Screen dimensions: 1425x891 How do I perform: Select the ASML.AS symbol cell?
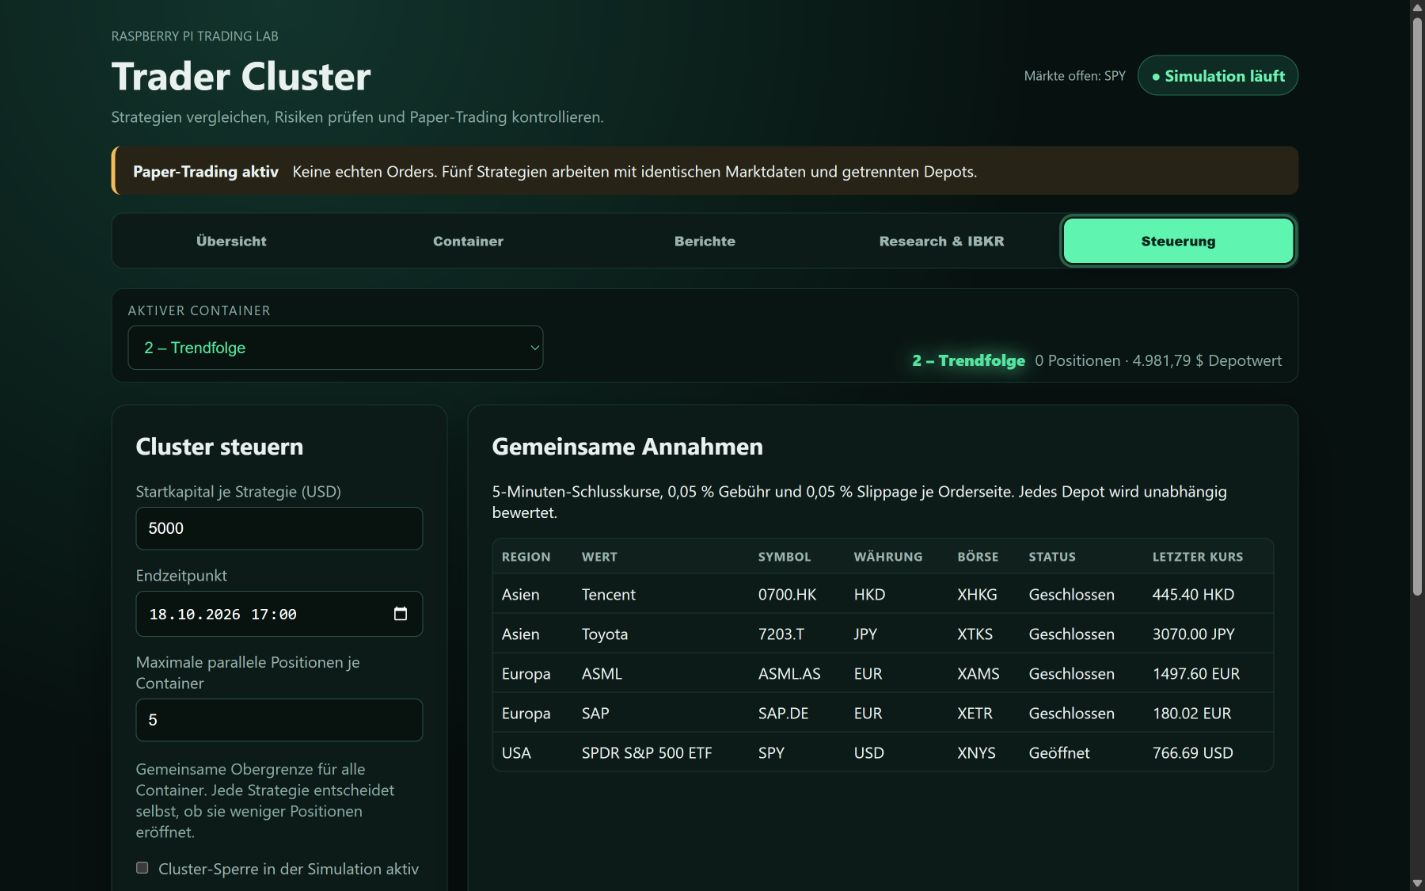coord(789,674)
